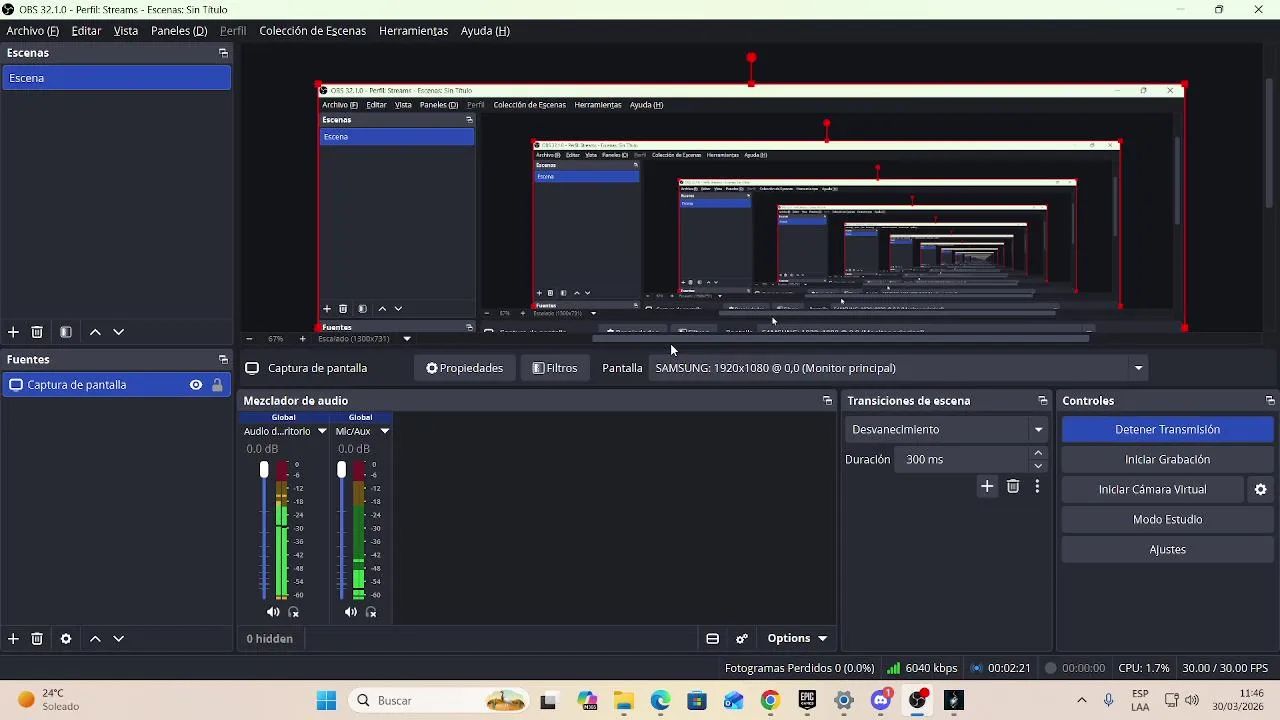
Task: Undock the Escenas panel
Action: (x=223, y=53)
